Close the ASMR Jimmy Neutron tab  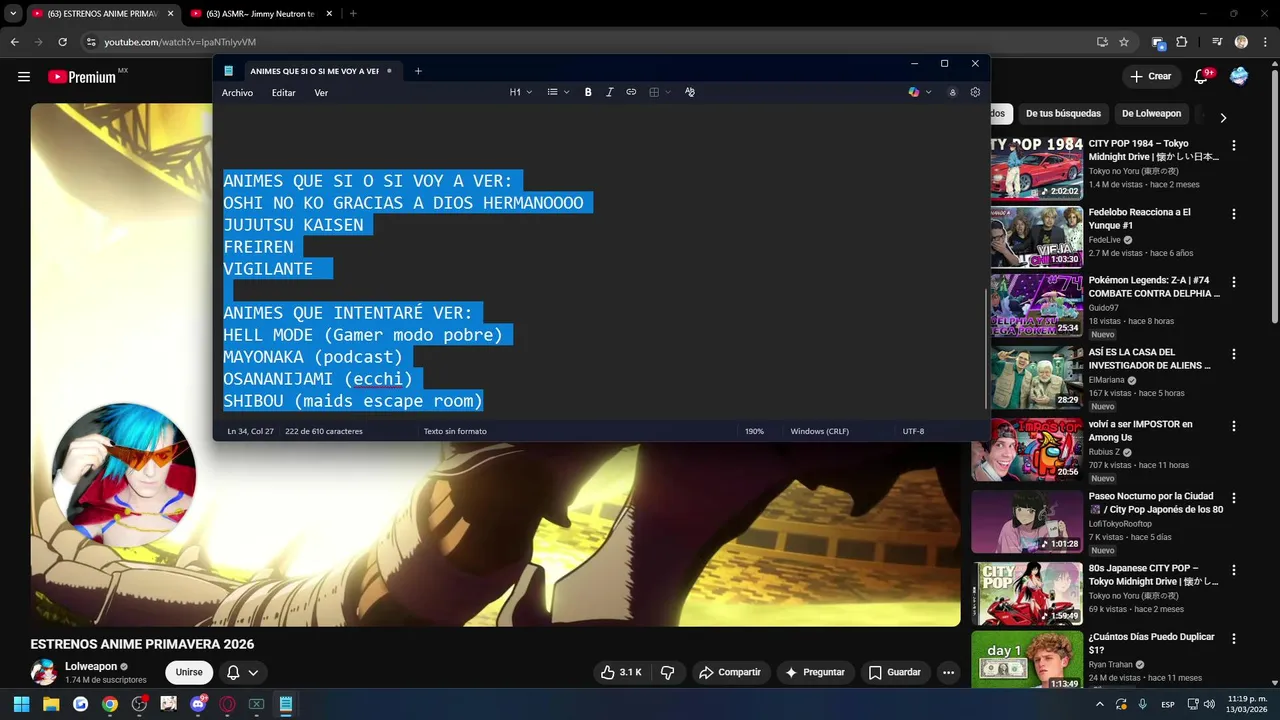point(329,14)
